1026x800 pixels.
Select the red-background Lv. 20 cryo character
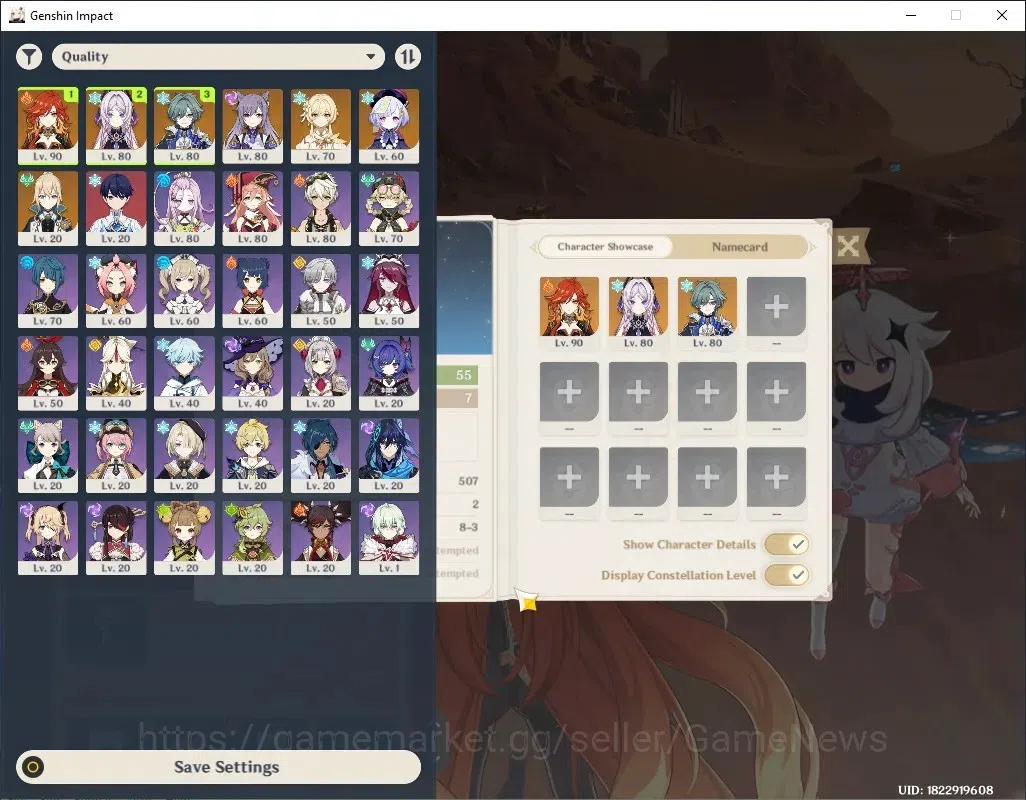pos(116,208)
